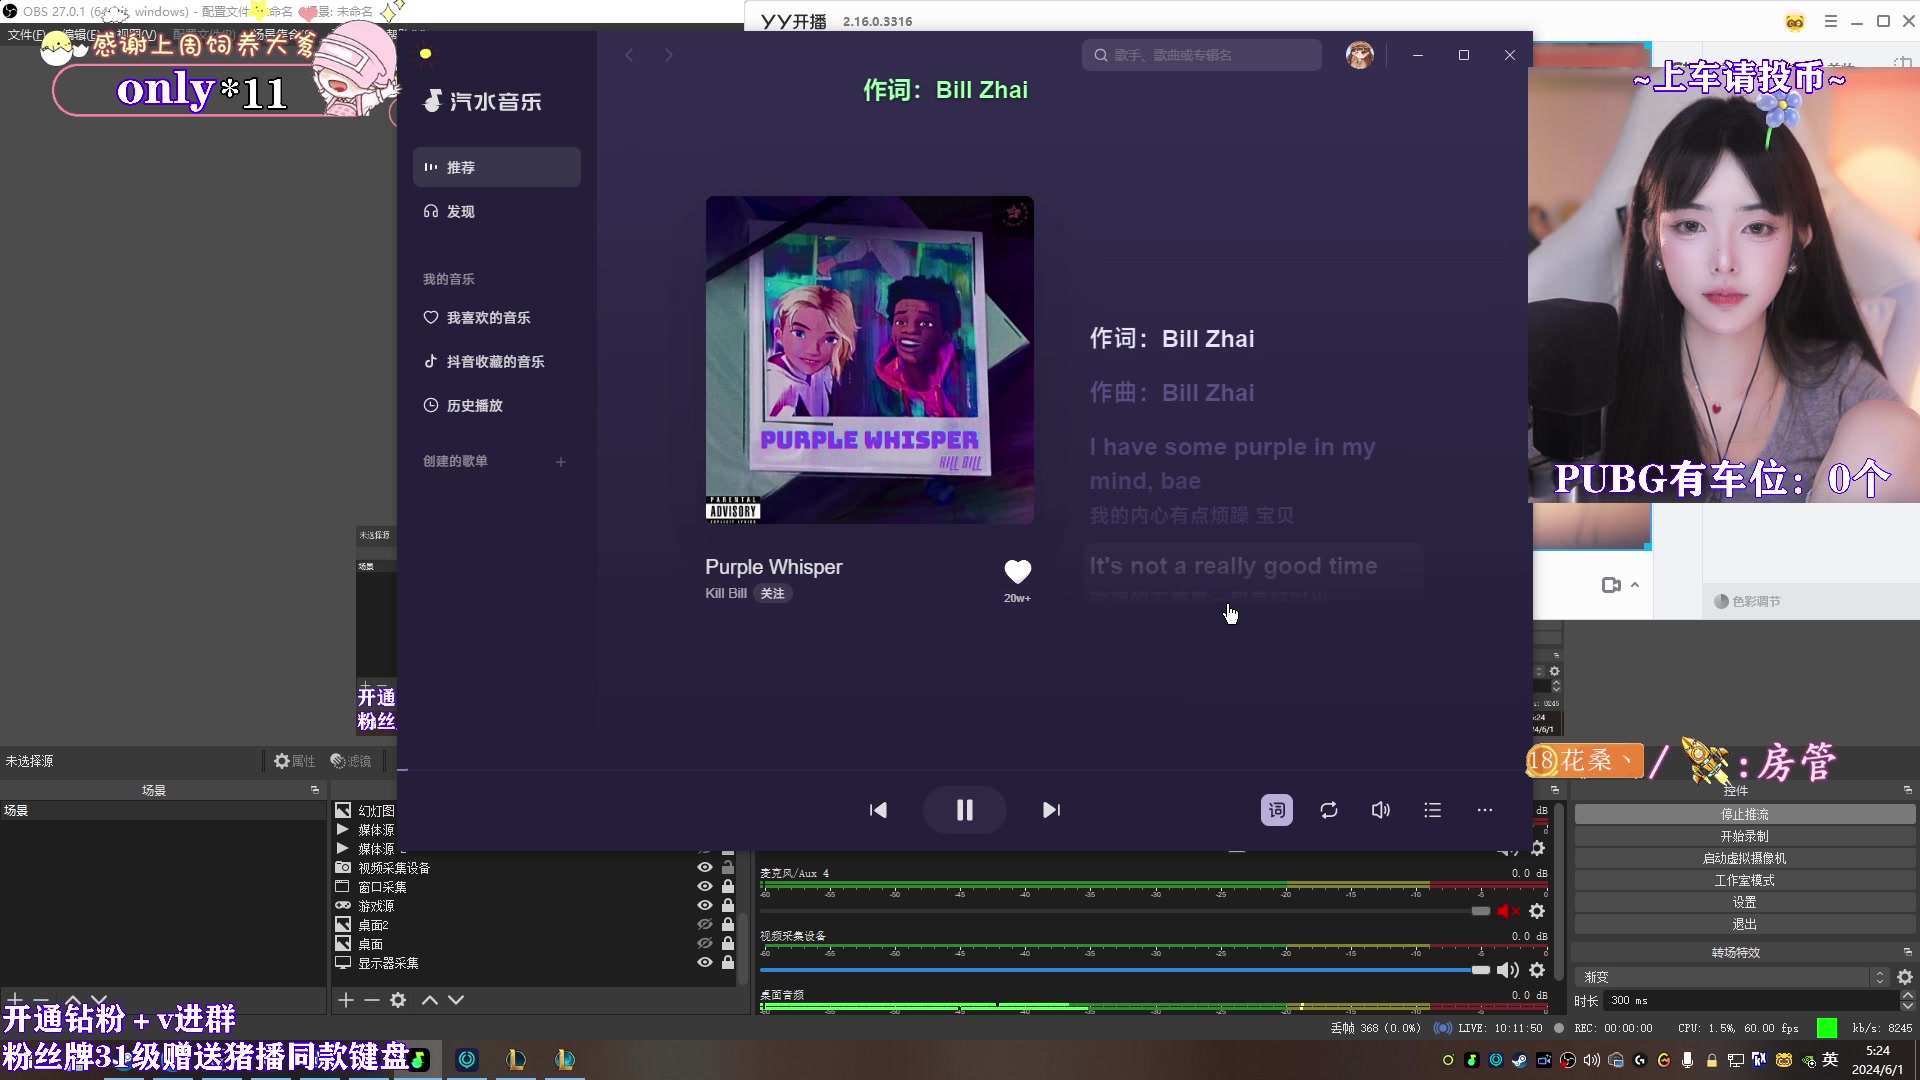This screenshot has width=1920, height=1080.
Task: Open 色彩调节 color adjustment in YY
Action: coord(1747,601)
